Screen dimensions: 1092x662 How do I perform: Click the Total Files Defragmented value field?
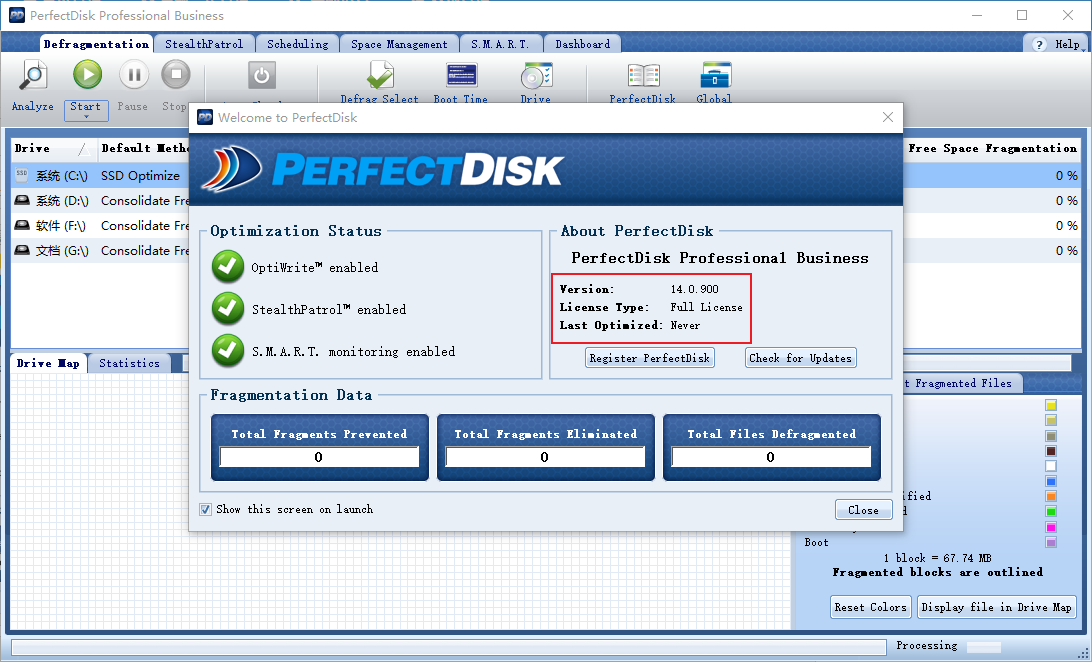pyautogui.click(x=771, y=457)
